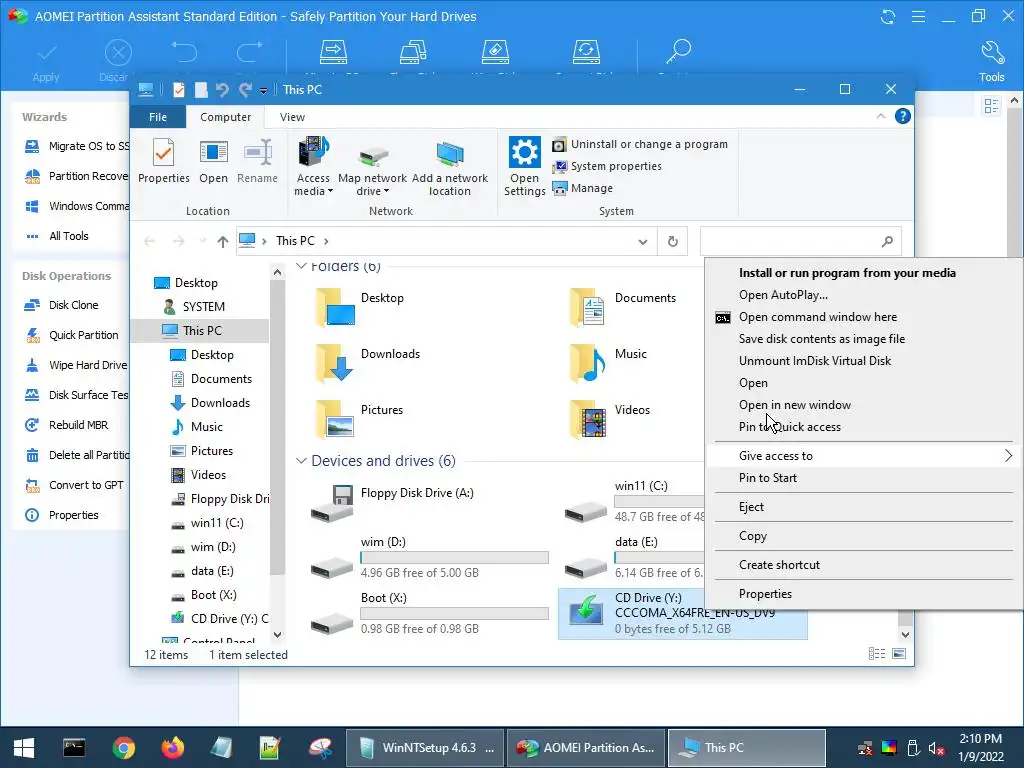This screenshot has height=768, width=1024.
Task: Click data (E:) in navigation tree
Action: (x=202, y=571)
